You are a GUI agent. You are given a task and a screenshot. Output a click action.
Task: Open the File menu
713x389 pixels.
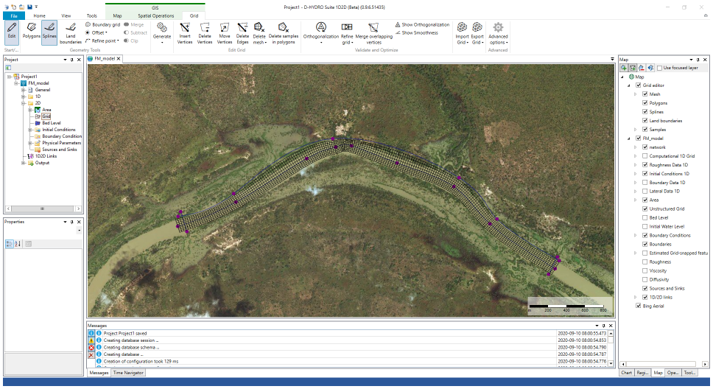click(14, 16)
